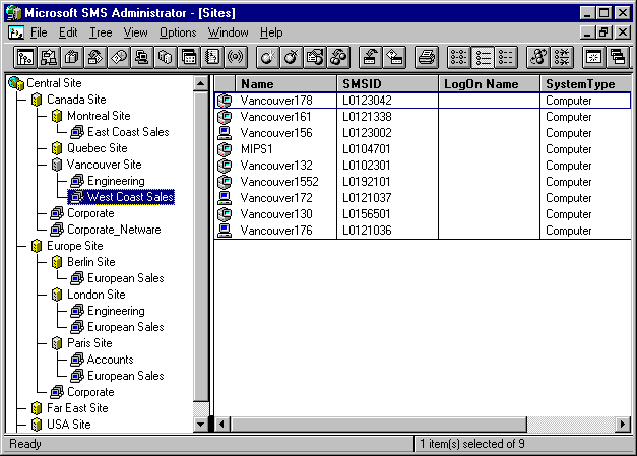Click the radio-wave Alerts toolbar icon
The width and height of the screenshot is (637, 456).
pos(237,57)
